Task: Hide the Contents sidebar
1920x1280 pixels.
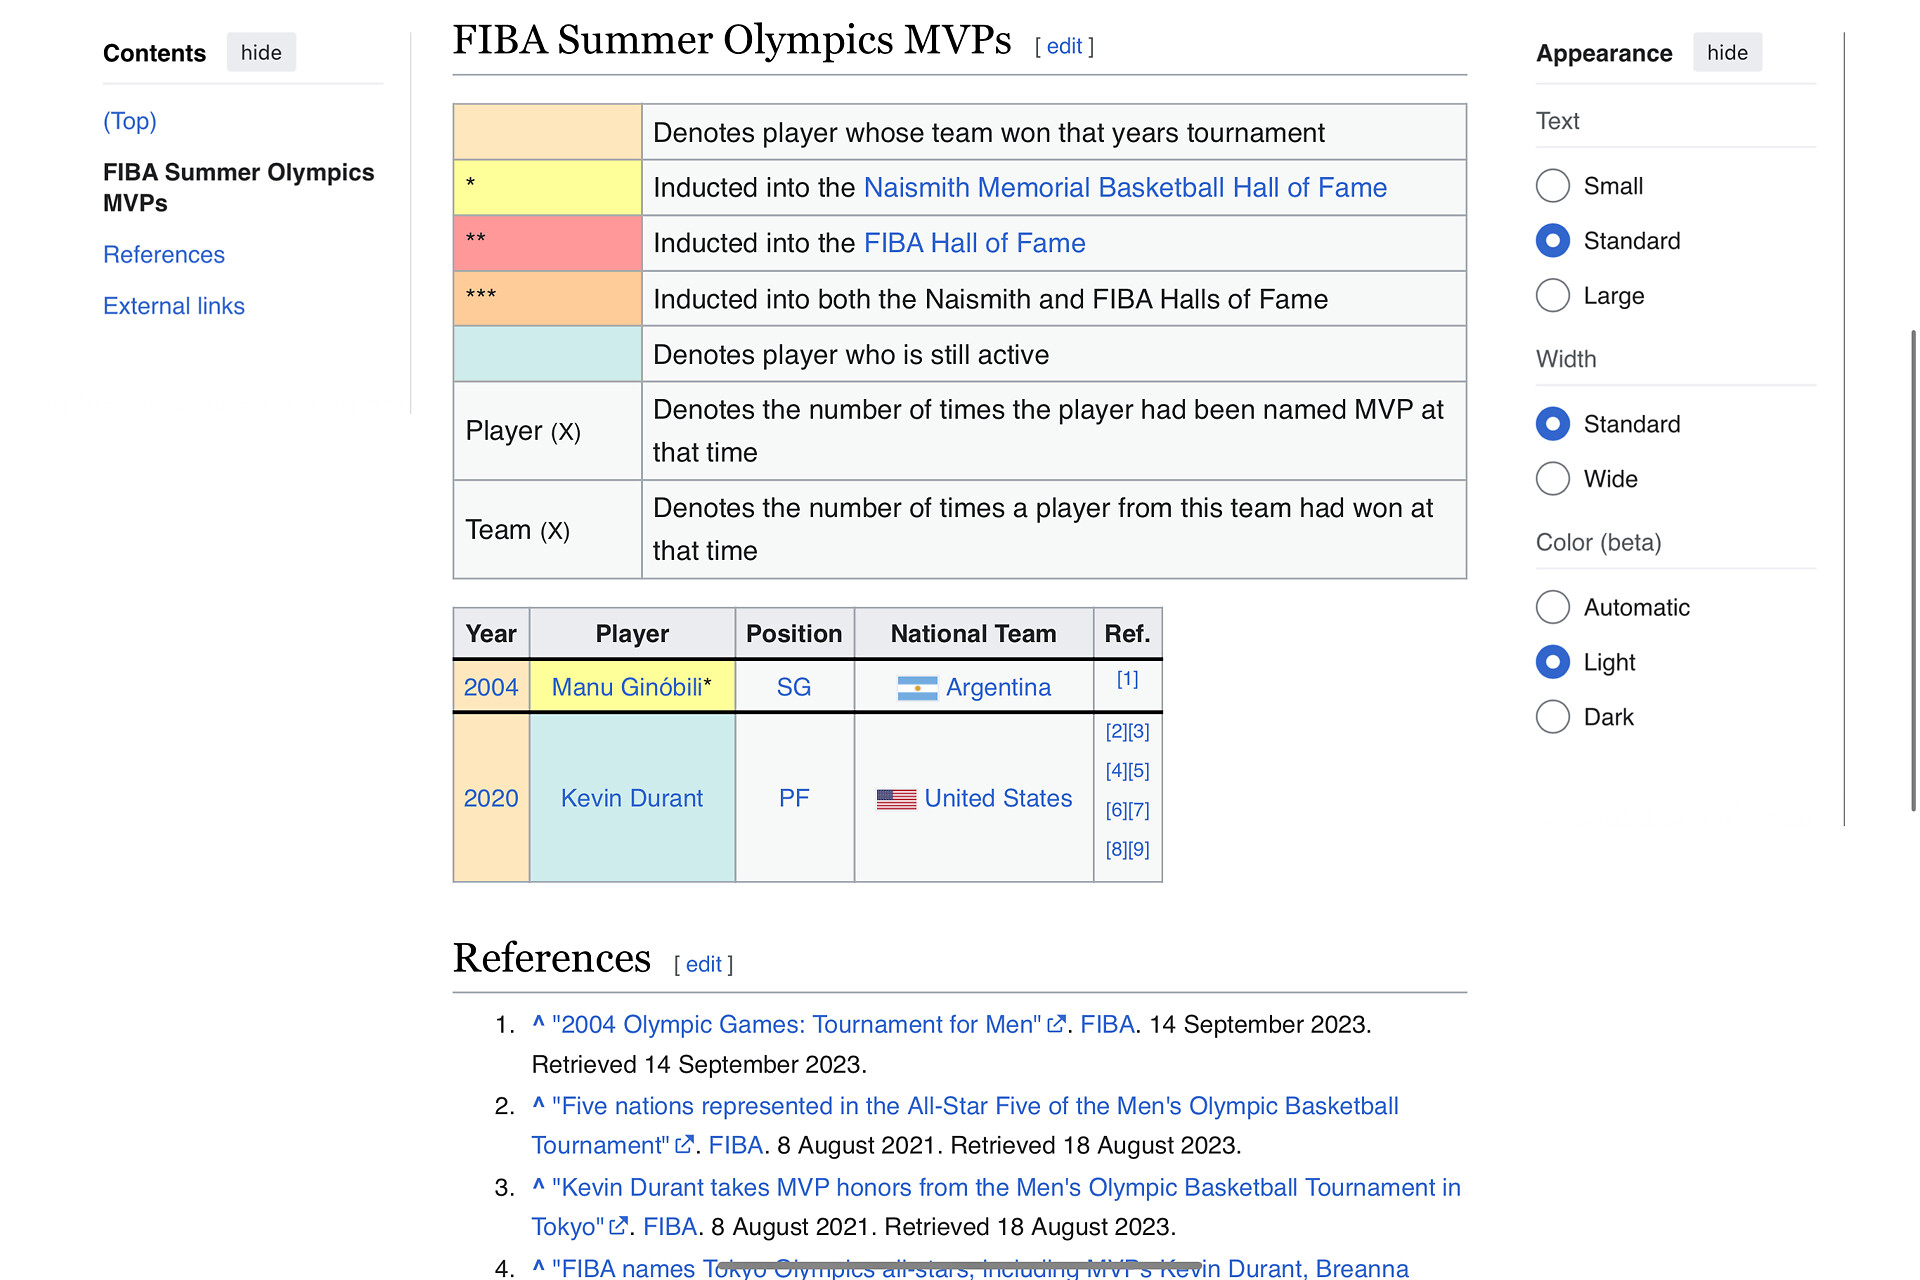Action: tap(261, 53)
